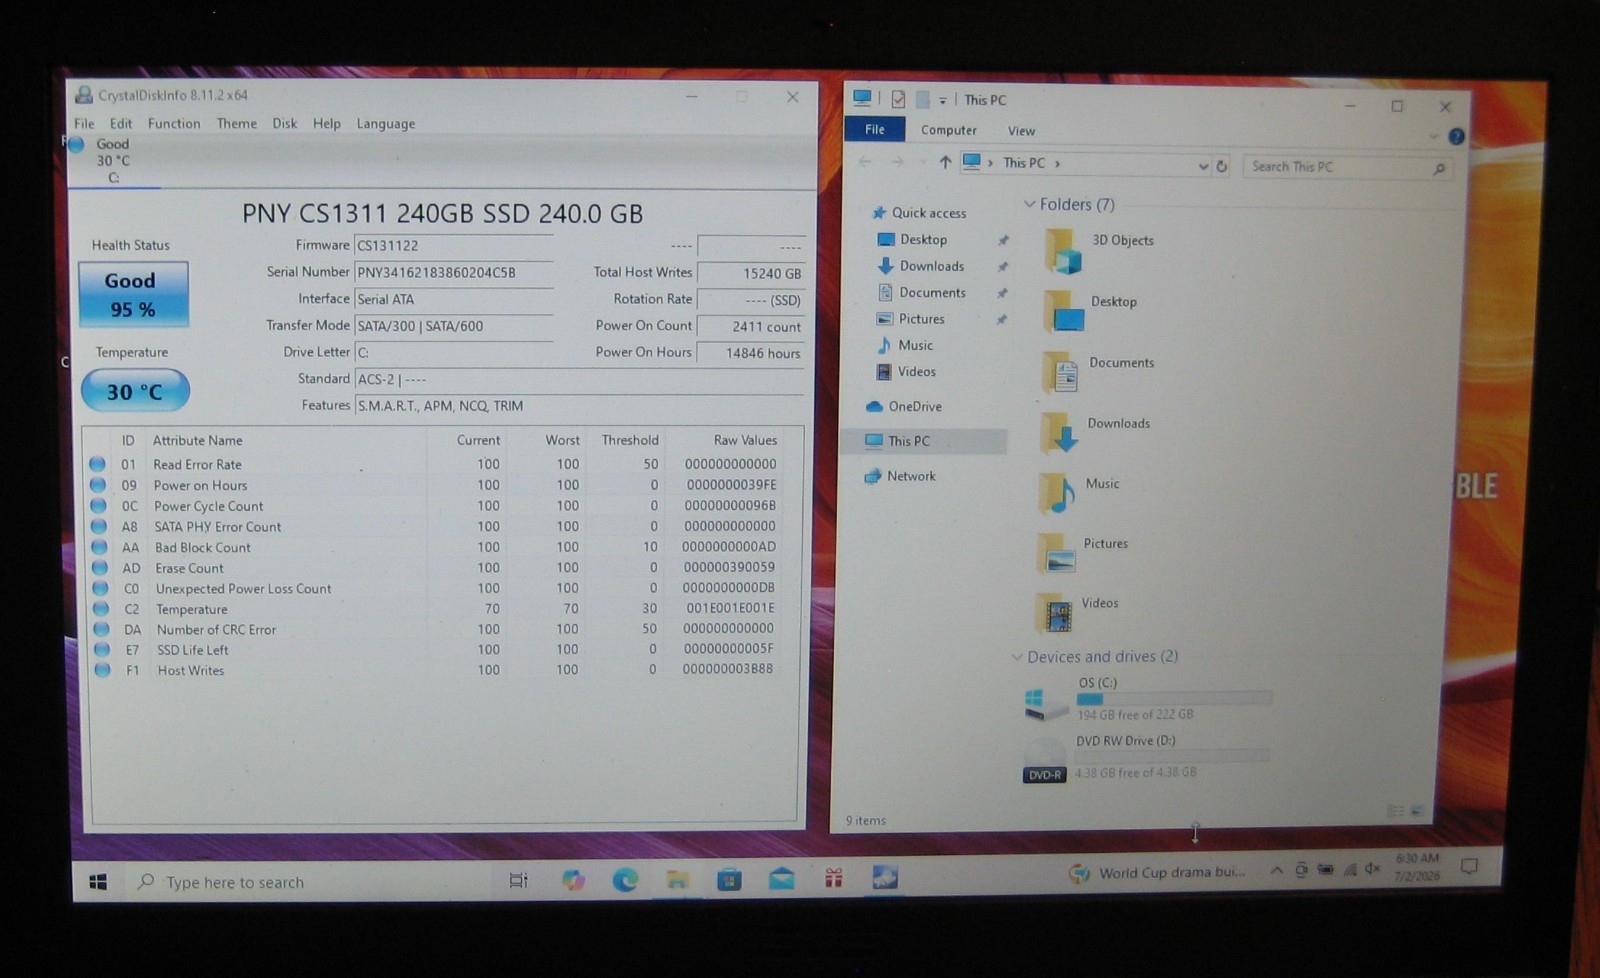The height and width of the screenshot is (978, 1600).
Task: Click the Read Error Rate status circle icon
Action: 98,464
